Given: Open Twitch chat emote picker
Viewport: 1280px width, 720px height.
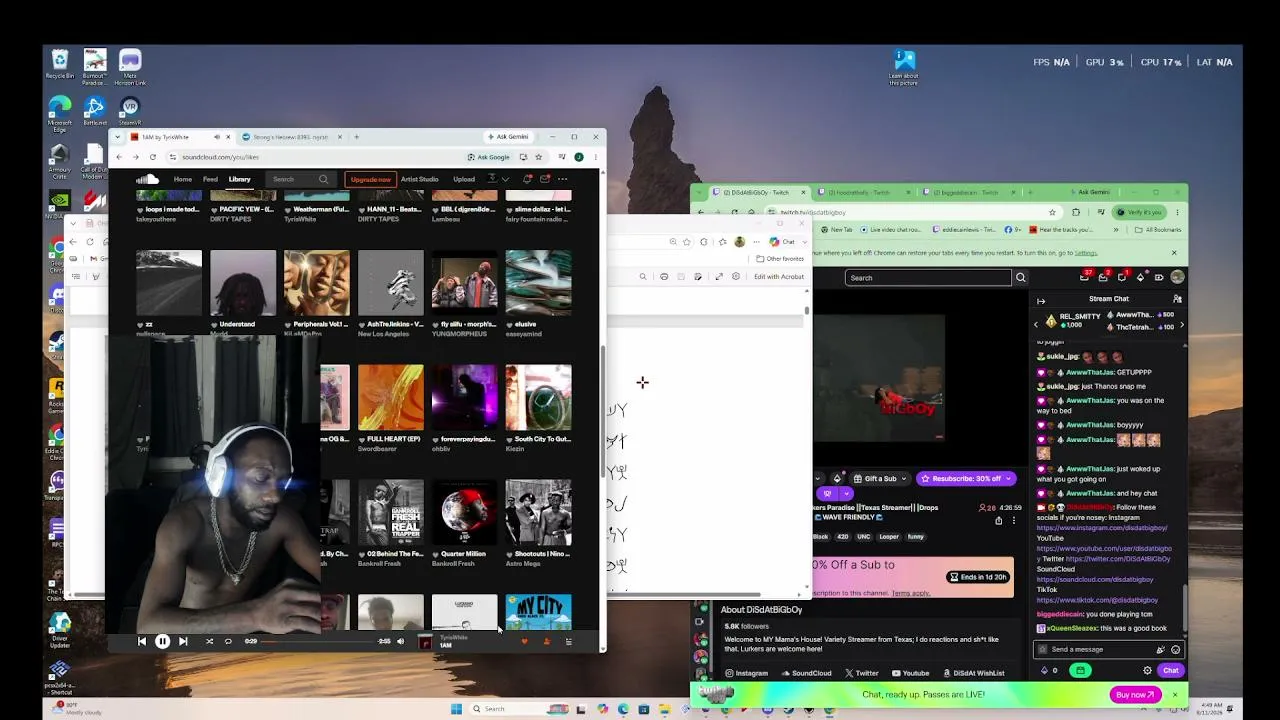Looking at the screenshot, I should point(1175,650).
